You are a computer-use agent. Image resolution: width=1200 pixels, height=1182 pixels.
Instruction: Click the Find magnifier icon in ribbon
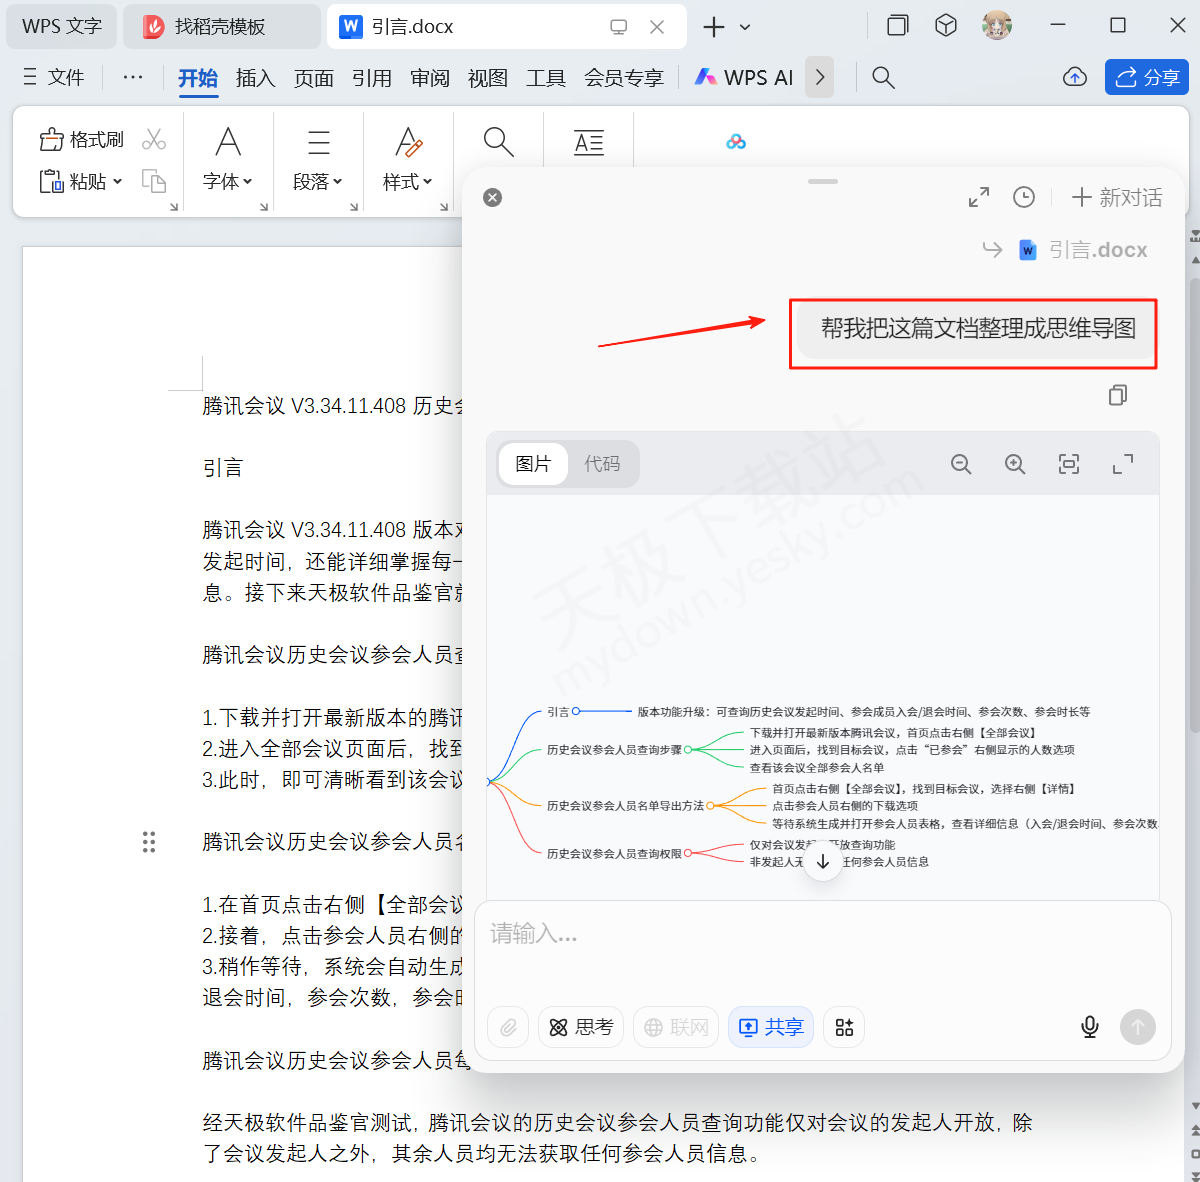(498, 142)
